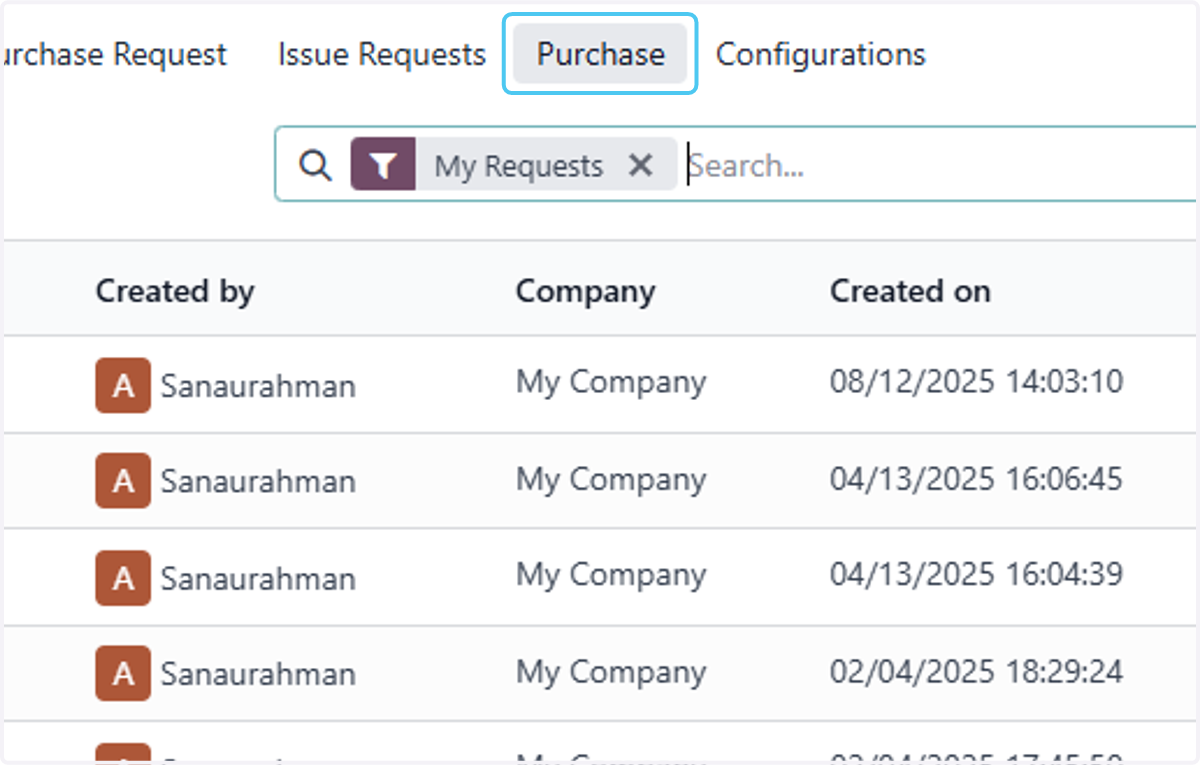Viewport: 1200px width, 765px height.
Task: Open the record dated 02/04/2025 18:29:24
Action: click(x=976, y=671)
